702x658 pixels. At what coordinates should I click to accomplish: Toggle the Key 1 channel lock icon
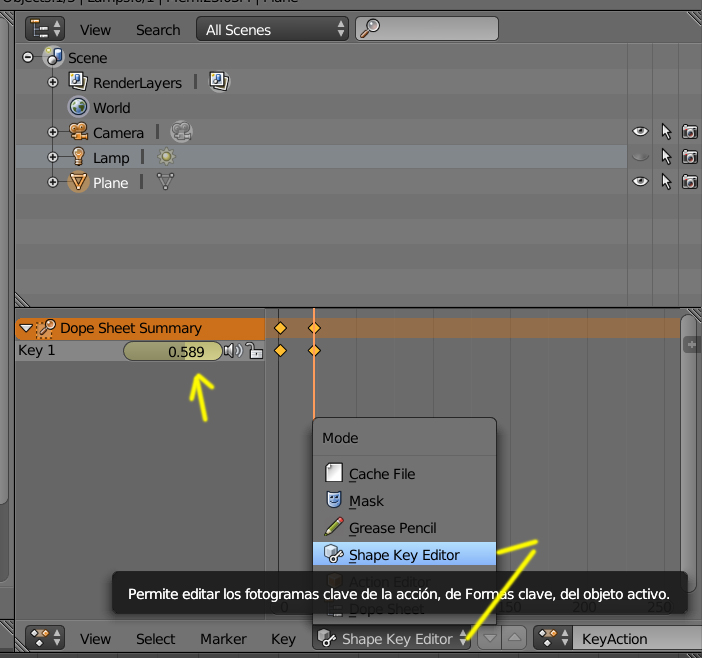coord(255,351)
